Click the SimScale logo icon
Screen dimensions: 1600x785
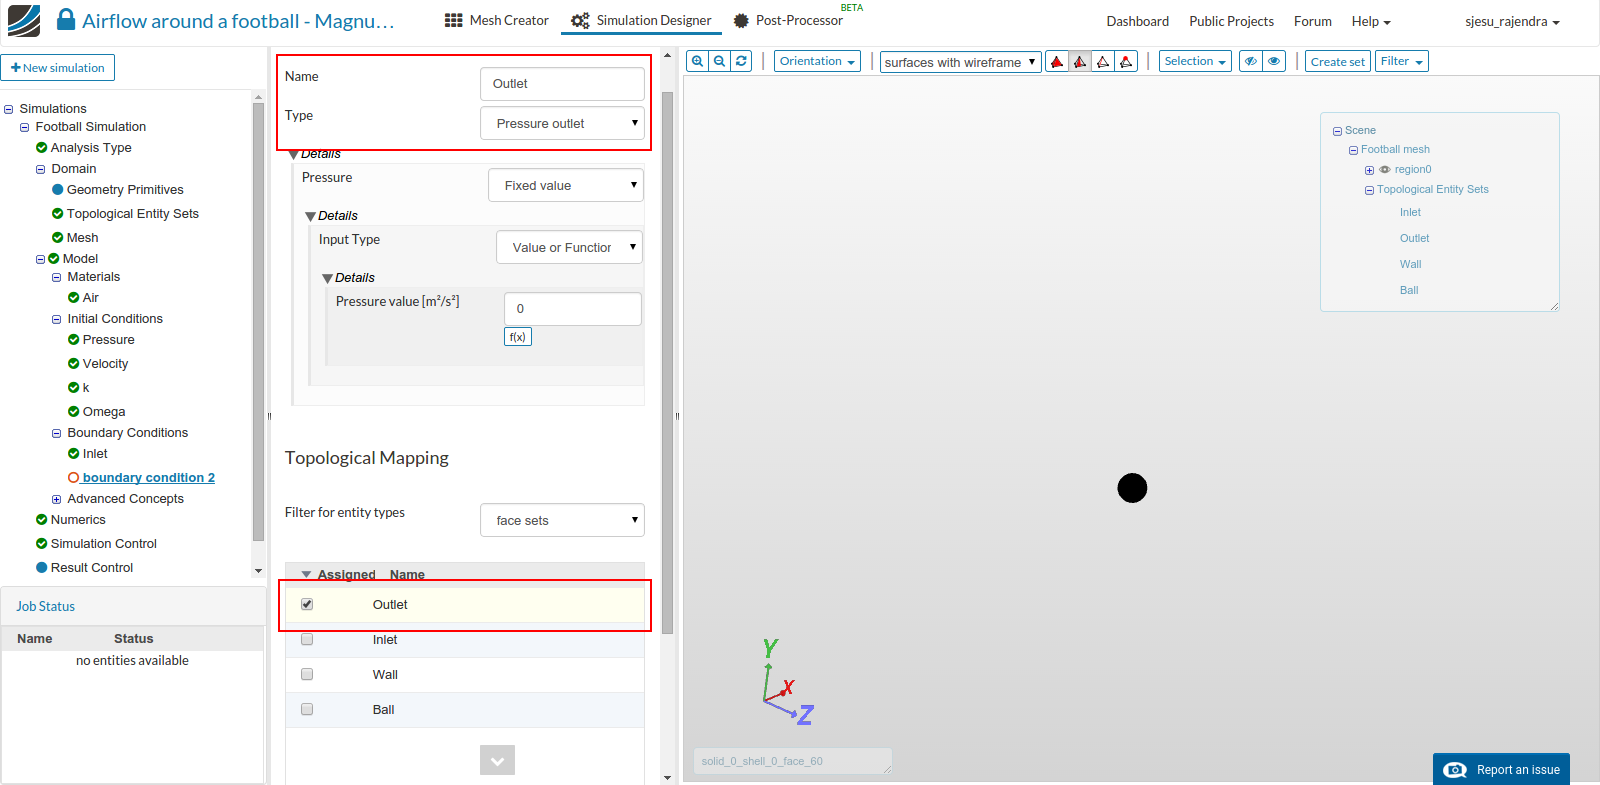(24, 21)
